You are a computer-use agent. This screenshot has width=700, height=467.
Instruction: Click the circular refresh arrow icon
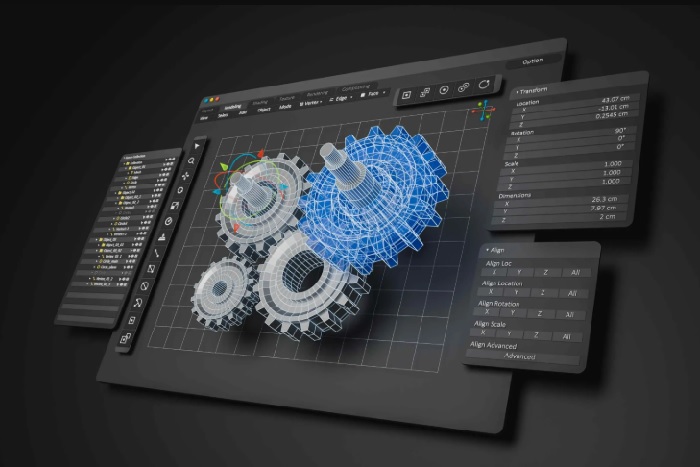pos(485,85)
